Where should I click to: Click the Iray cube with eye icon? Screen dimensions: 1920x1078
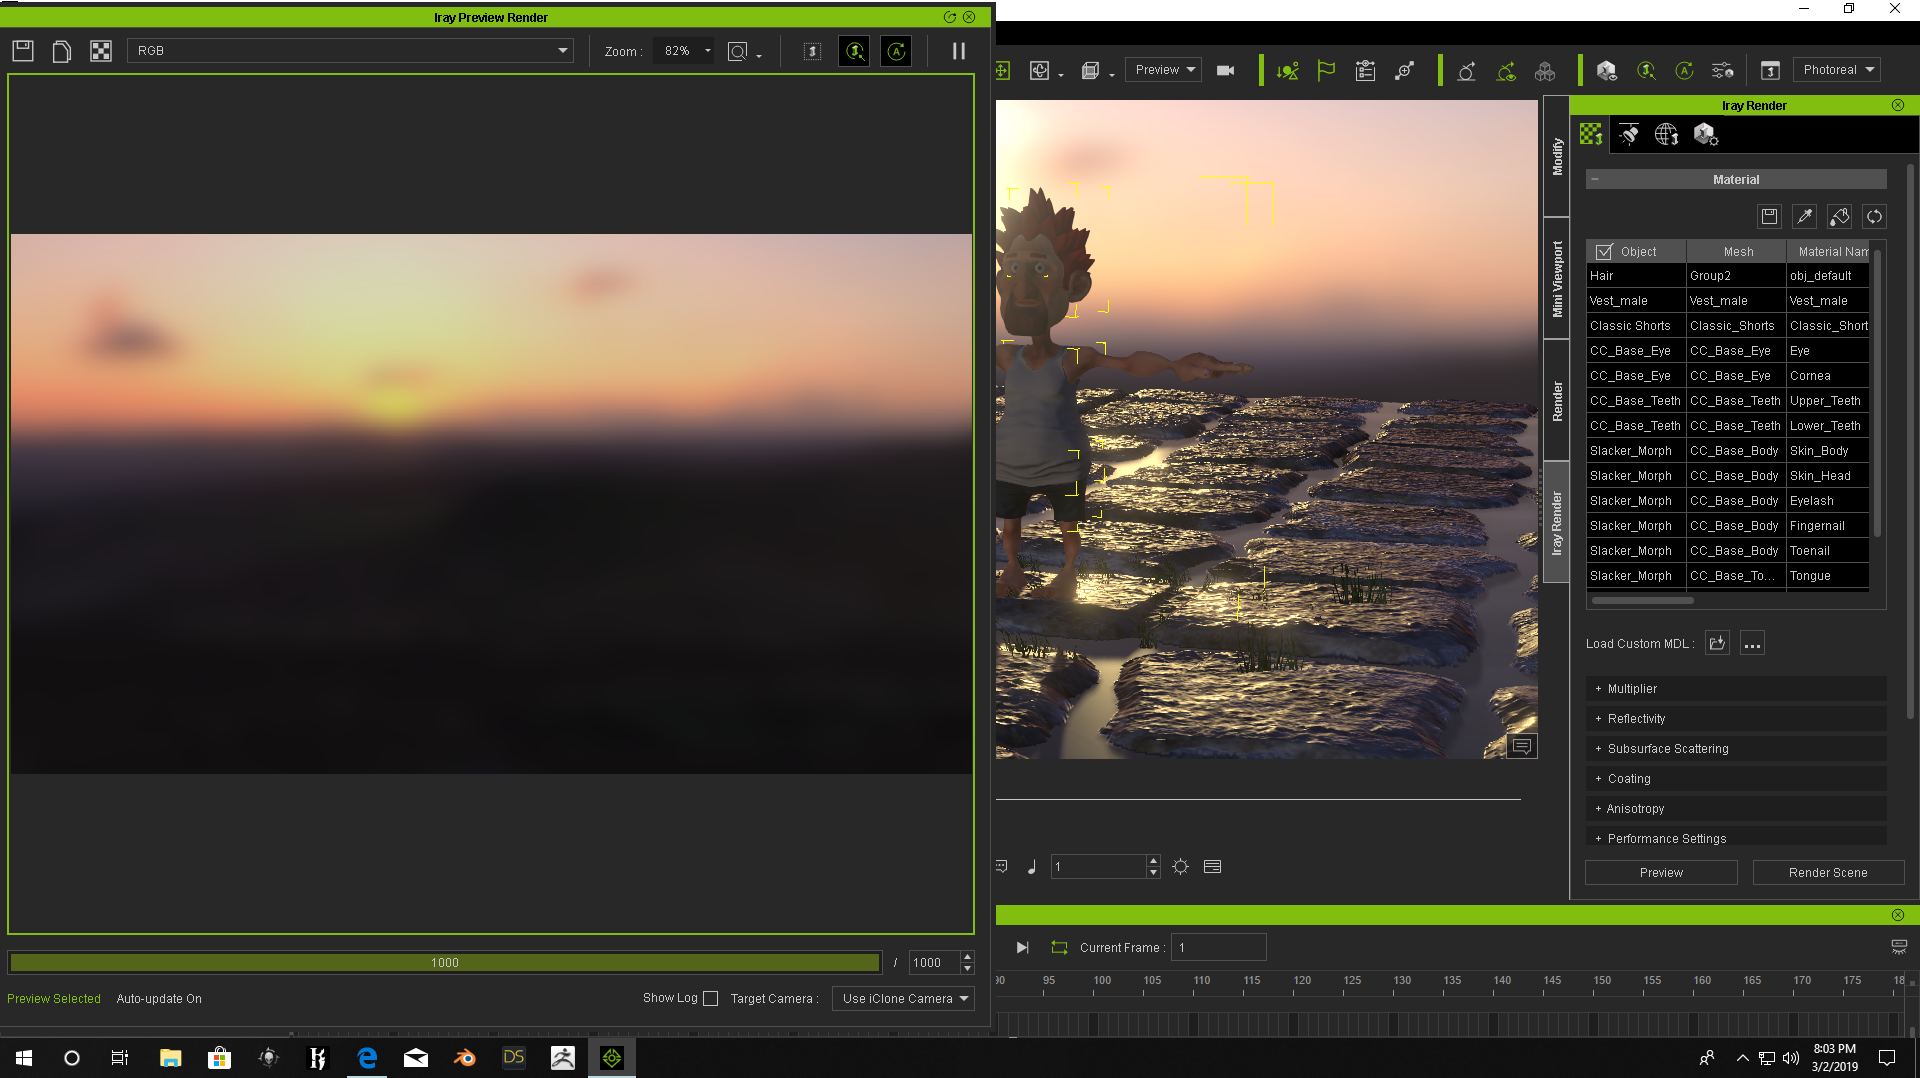pos(1607,70)
